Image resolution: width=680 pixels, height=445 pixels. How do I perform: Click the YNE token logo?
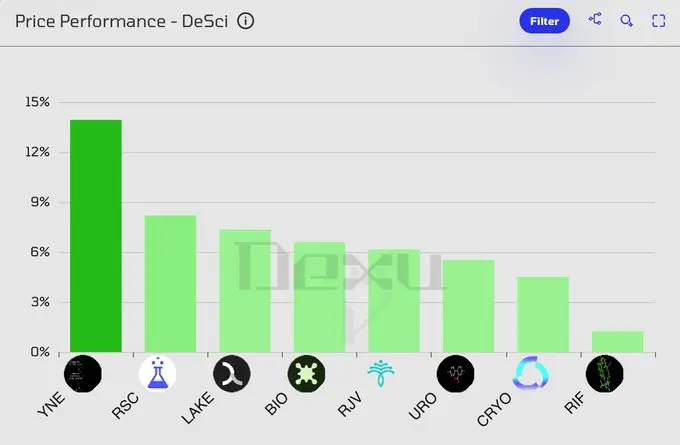pyautogui.click(x=83, y=373)
